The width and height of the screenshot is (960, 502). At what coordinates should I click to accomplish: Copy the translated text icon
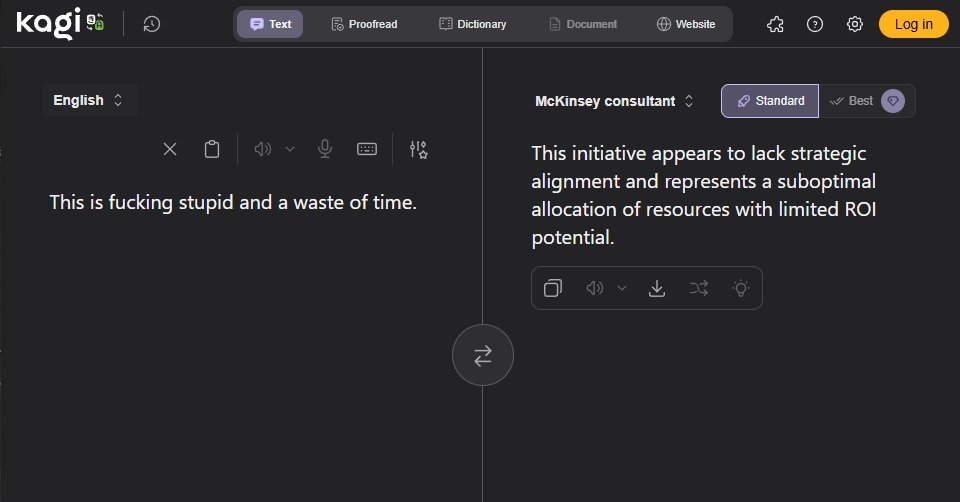553,288
